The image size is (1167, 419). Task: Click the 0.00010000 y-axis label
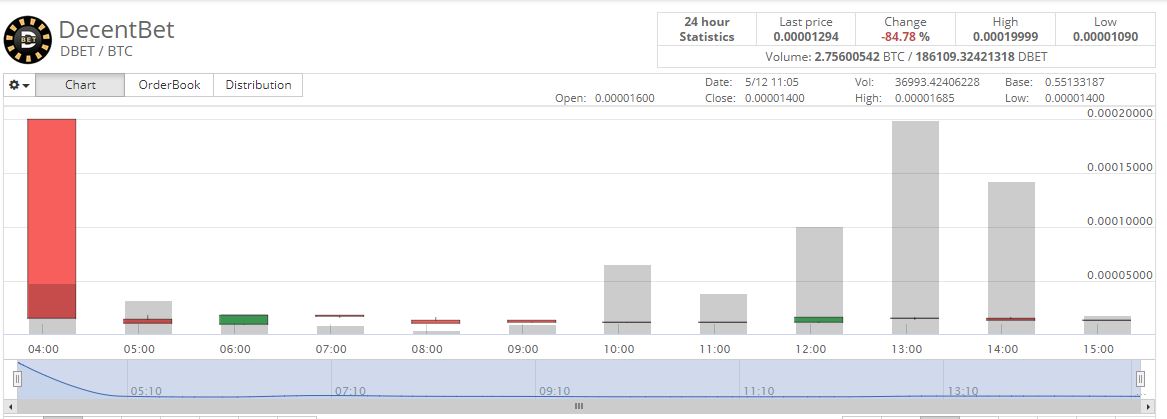tap(1119, 221)
